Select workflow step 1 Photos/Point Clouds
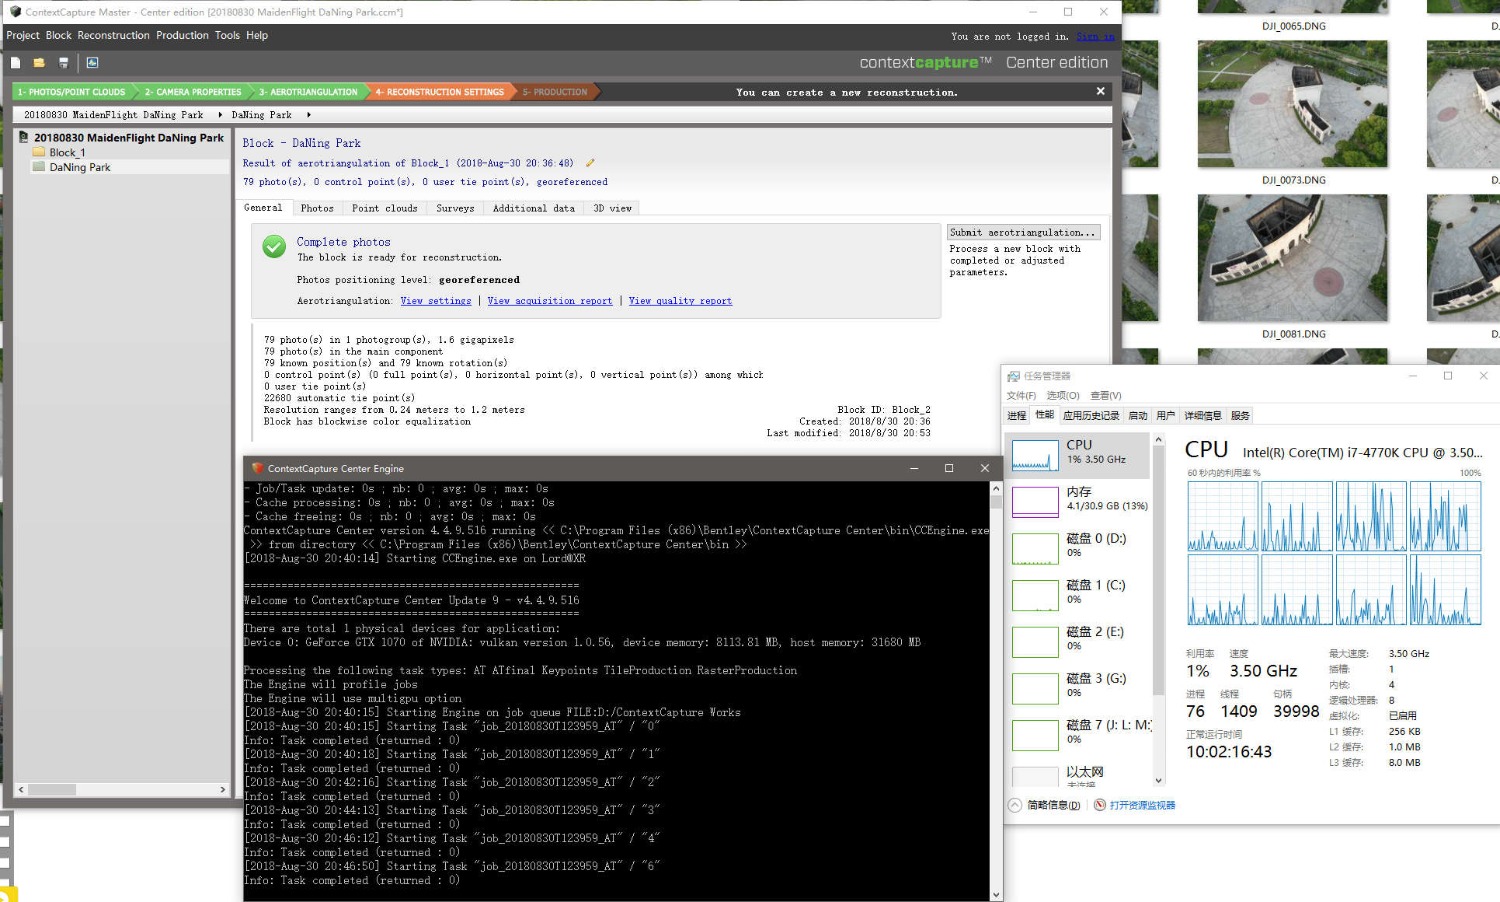This screenshot has width=1500, height=902. point(71,92)
